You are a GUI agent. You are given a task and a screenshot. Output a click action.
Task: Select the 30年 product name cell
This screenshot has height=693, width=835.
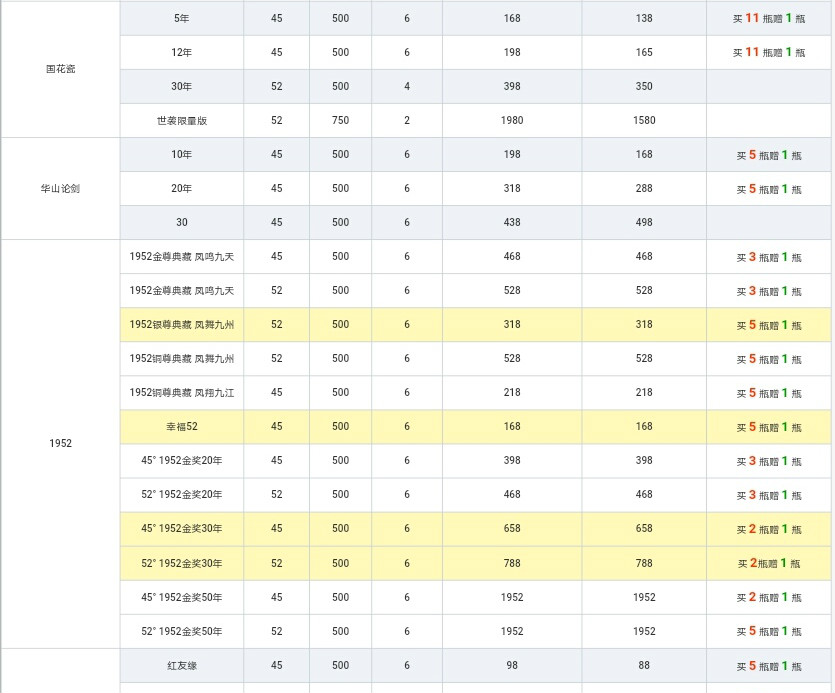click(182, 86)
